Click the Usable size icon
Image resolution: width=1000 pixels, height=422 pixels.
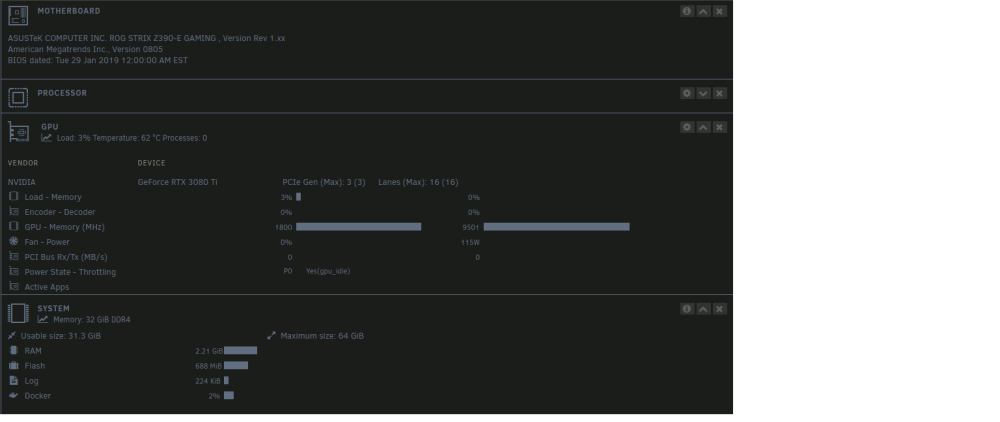(x=12, y=335)
